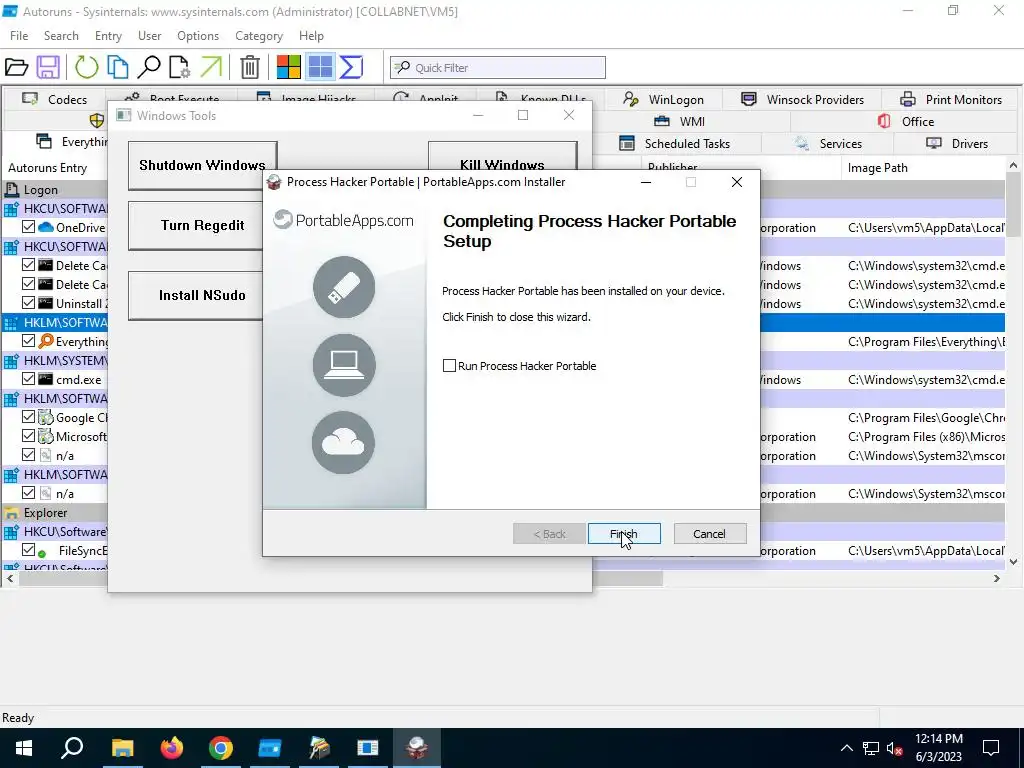Click the Copy toolbar icon in Autoruns
The width and height of the screenshot is (1024, 768).
click(118, 67)
